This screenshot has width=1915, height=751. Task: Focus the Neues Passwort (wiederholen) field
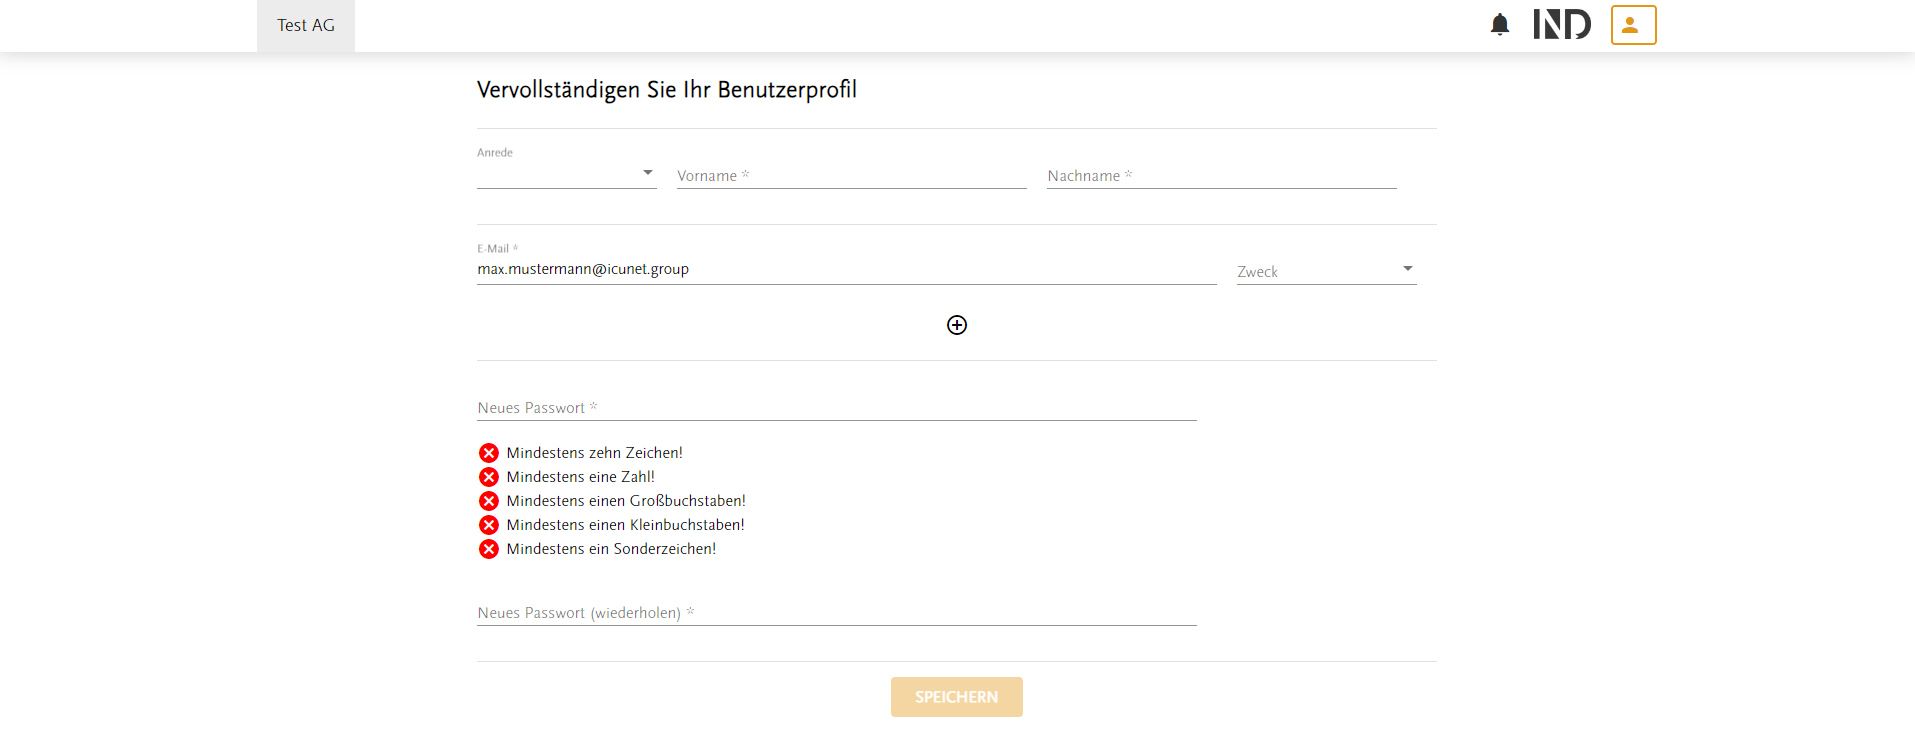(x=837, y=612)
